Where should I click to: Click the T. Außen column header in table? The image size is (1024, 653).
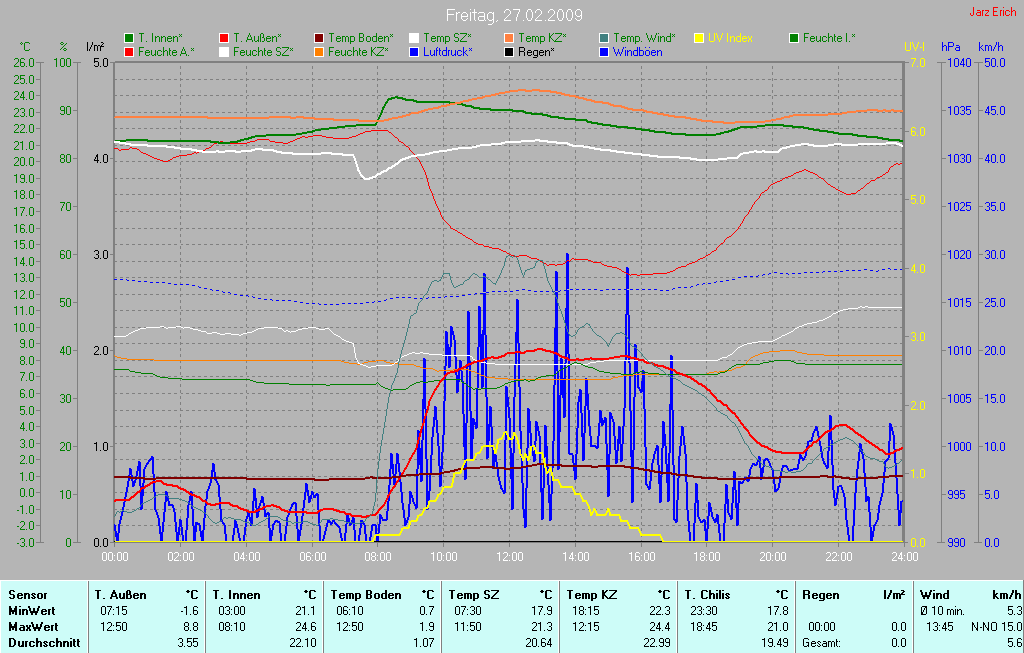tap(122, 595)
